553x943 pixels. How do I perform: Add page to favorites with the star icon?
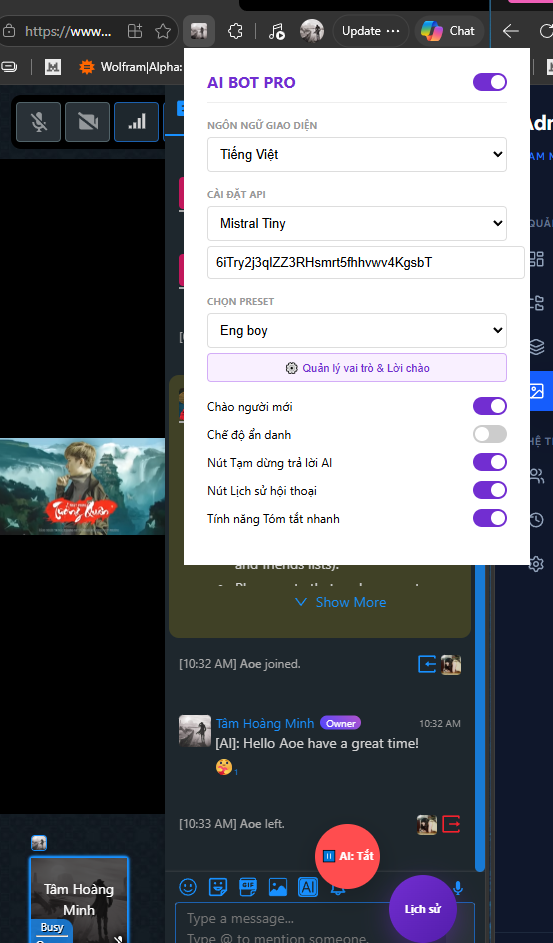pos(162,31)
